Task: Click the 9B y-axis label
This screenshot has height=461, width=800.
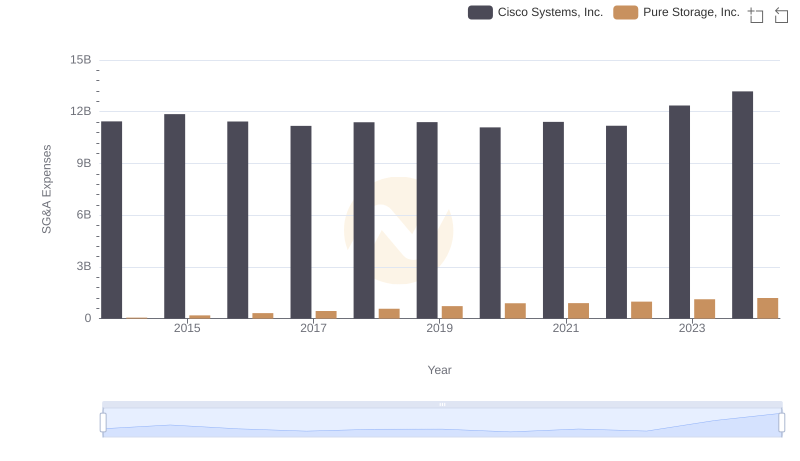Action: coord(84,163)
